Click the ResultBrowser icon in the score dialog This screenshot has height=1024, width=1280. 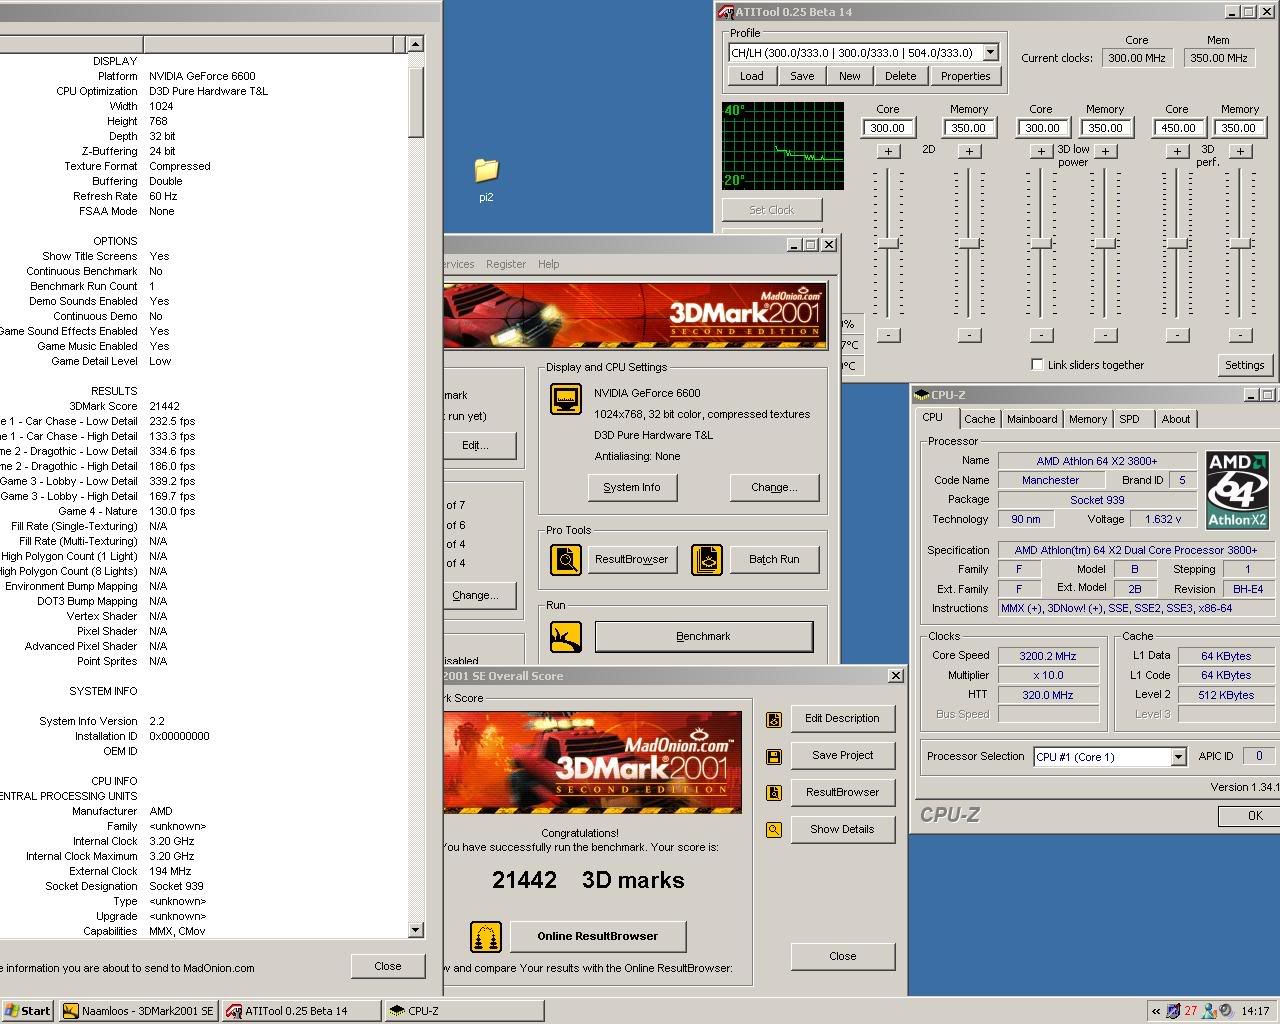773,793
